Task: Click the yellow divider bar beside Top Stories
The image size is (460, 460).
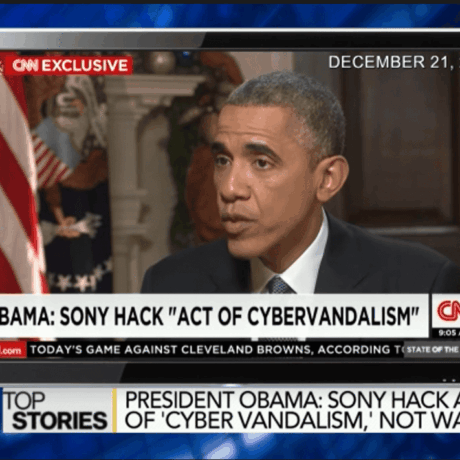Action: coord(114,410)
